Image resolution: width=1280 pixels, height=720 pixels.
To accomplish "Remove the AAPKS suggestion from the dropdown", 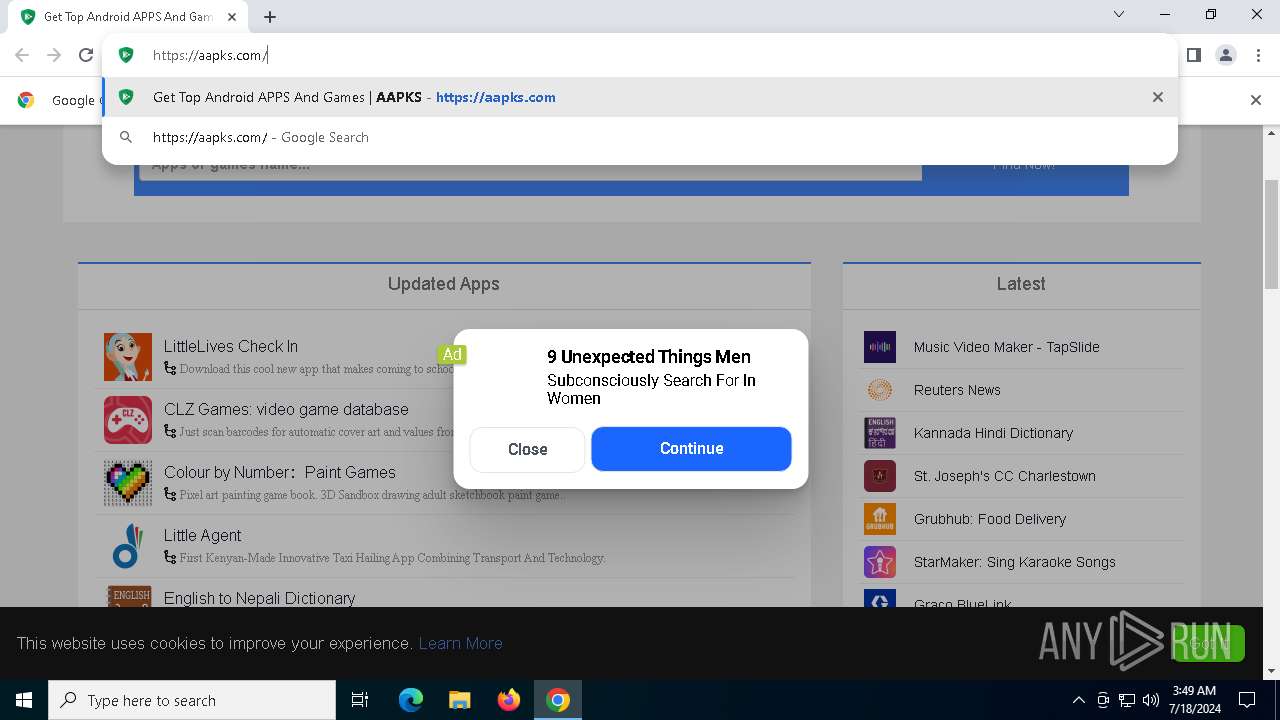I will click(x=1157, y=97).
